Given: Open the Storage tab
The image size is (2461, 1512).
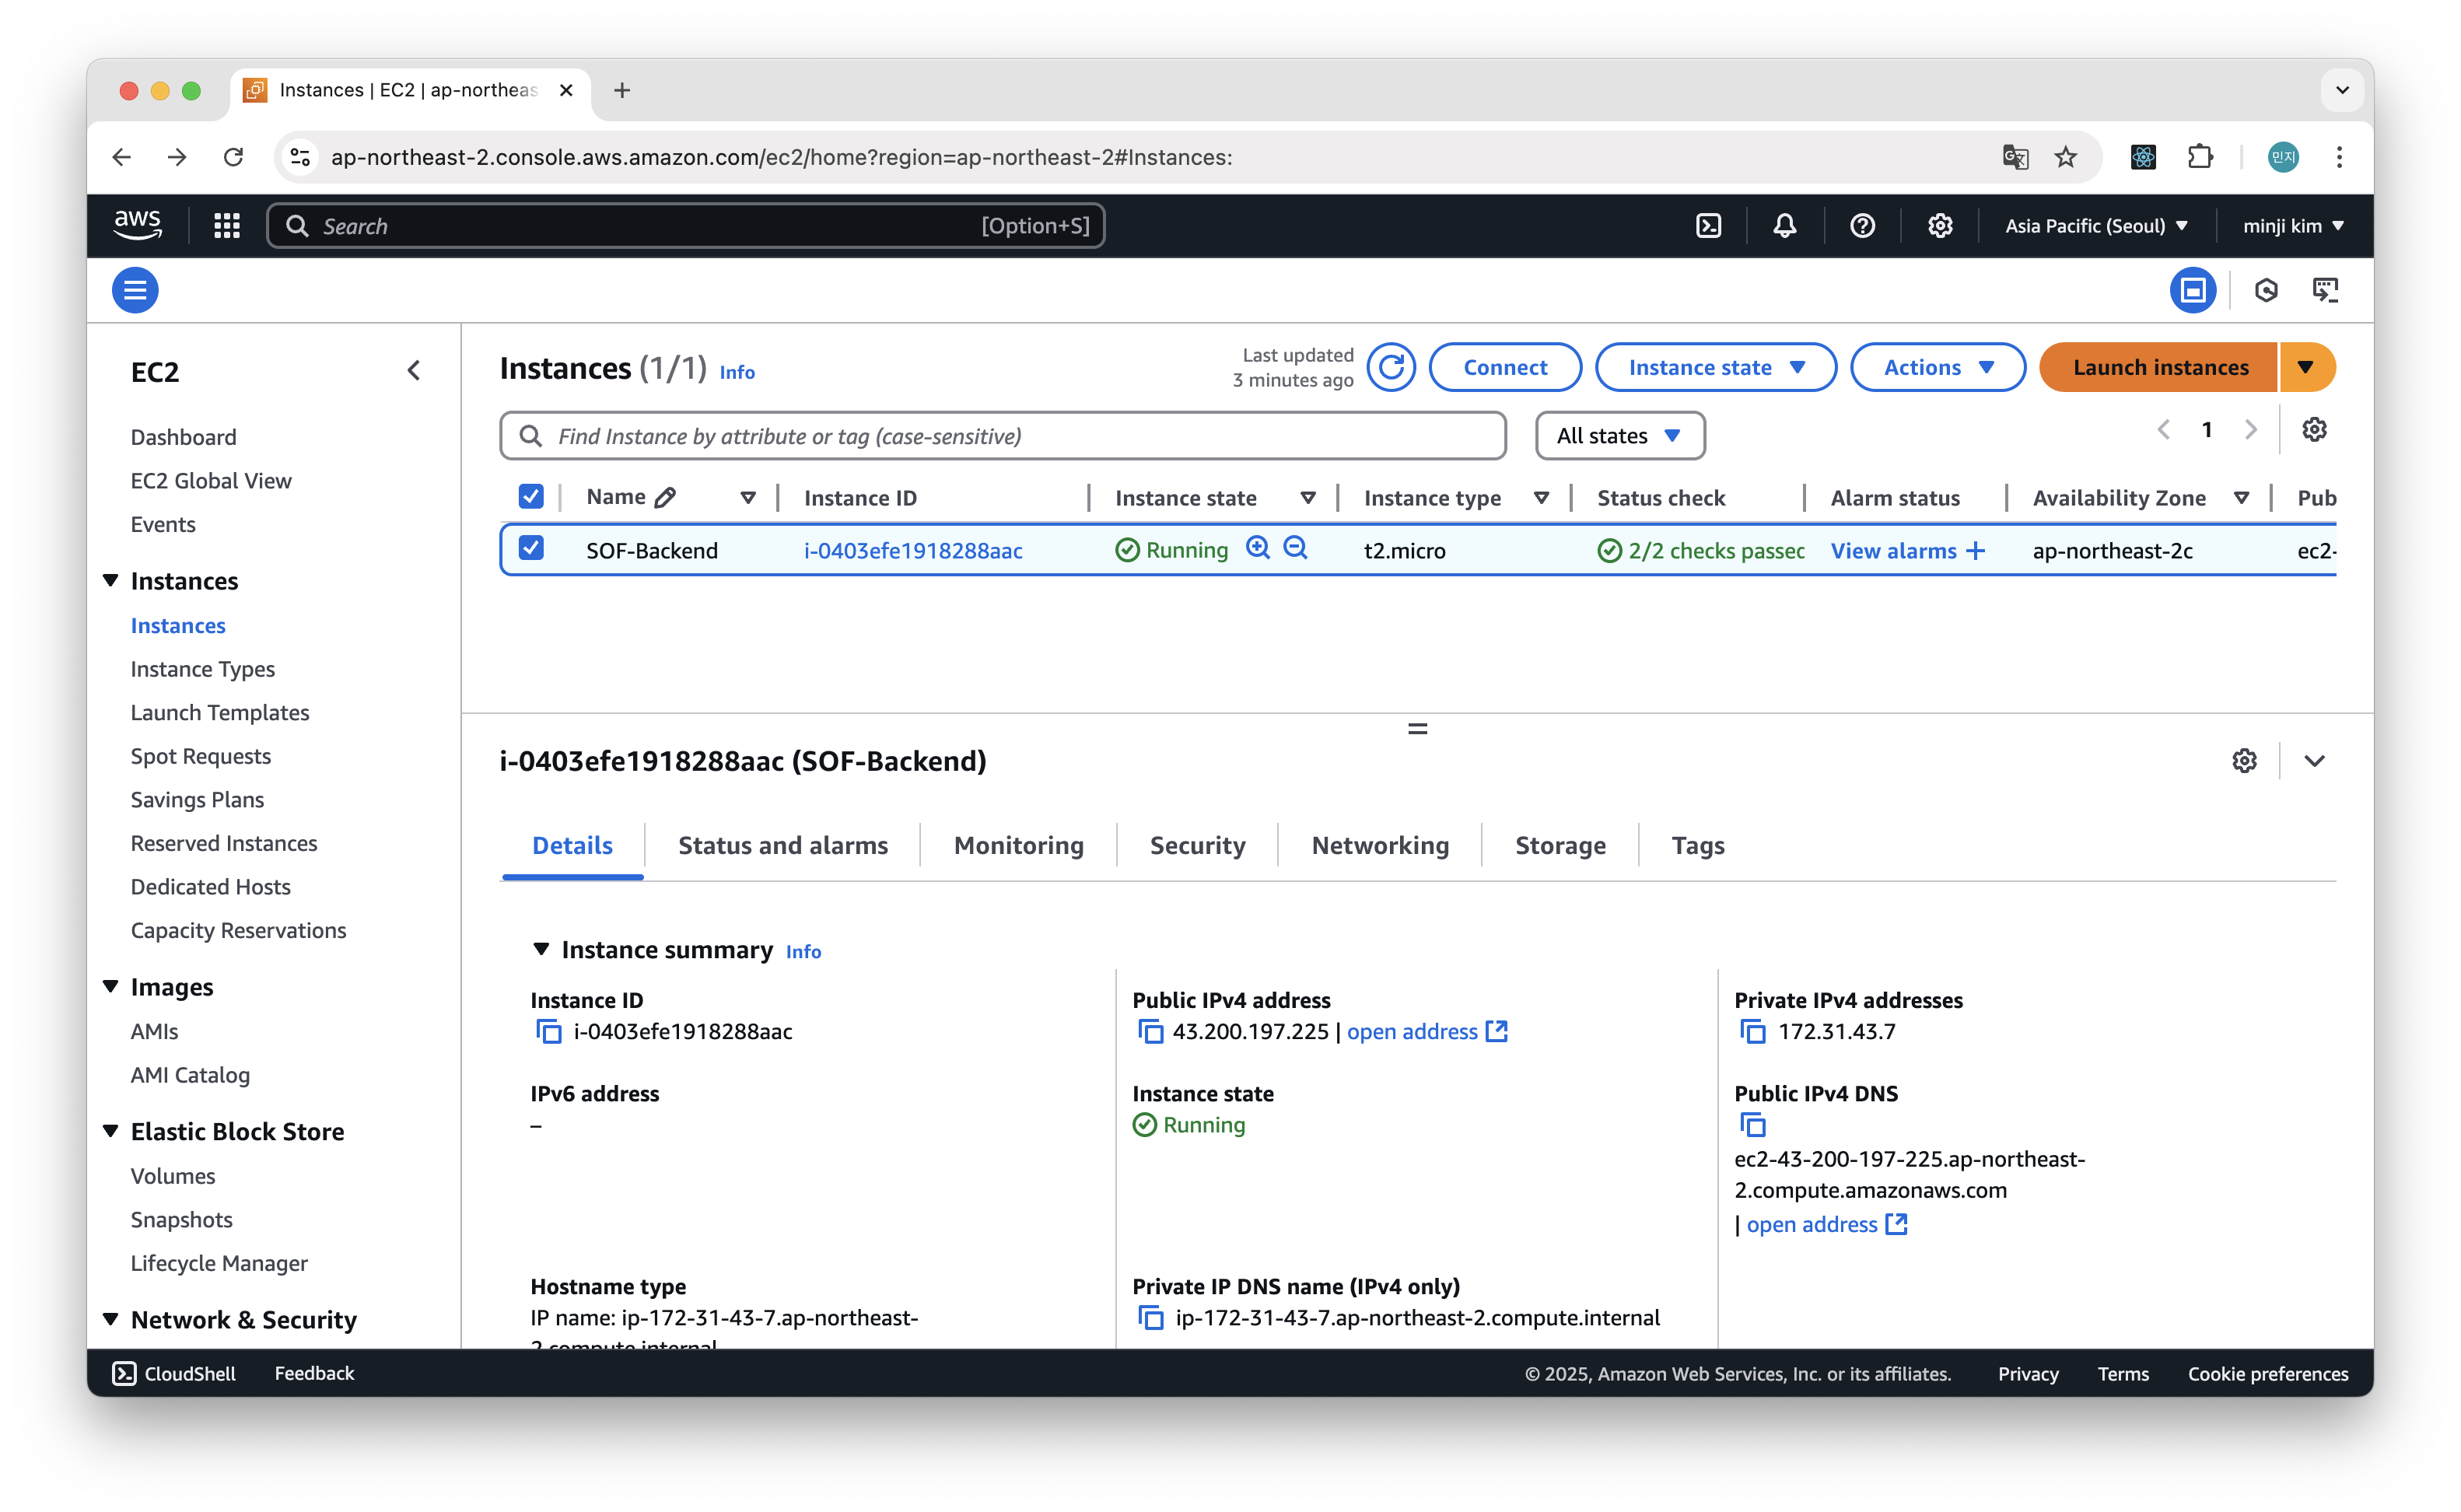Looking at the screenshot, I should [1560, 845].
